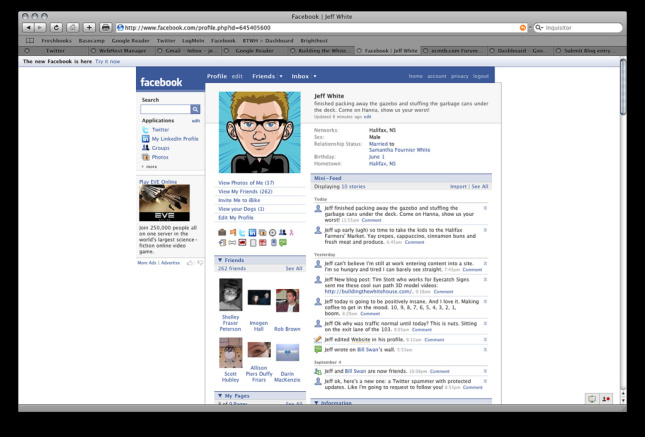Click the magnifier search button in Facebook sidebar

pos(195,109)
